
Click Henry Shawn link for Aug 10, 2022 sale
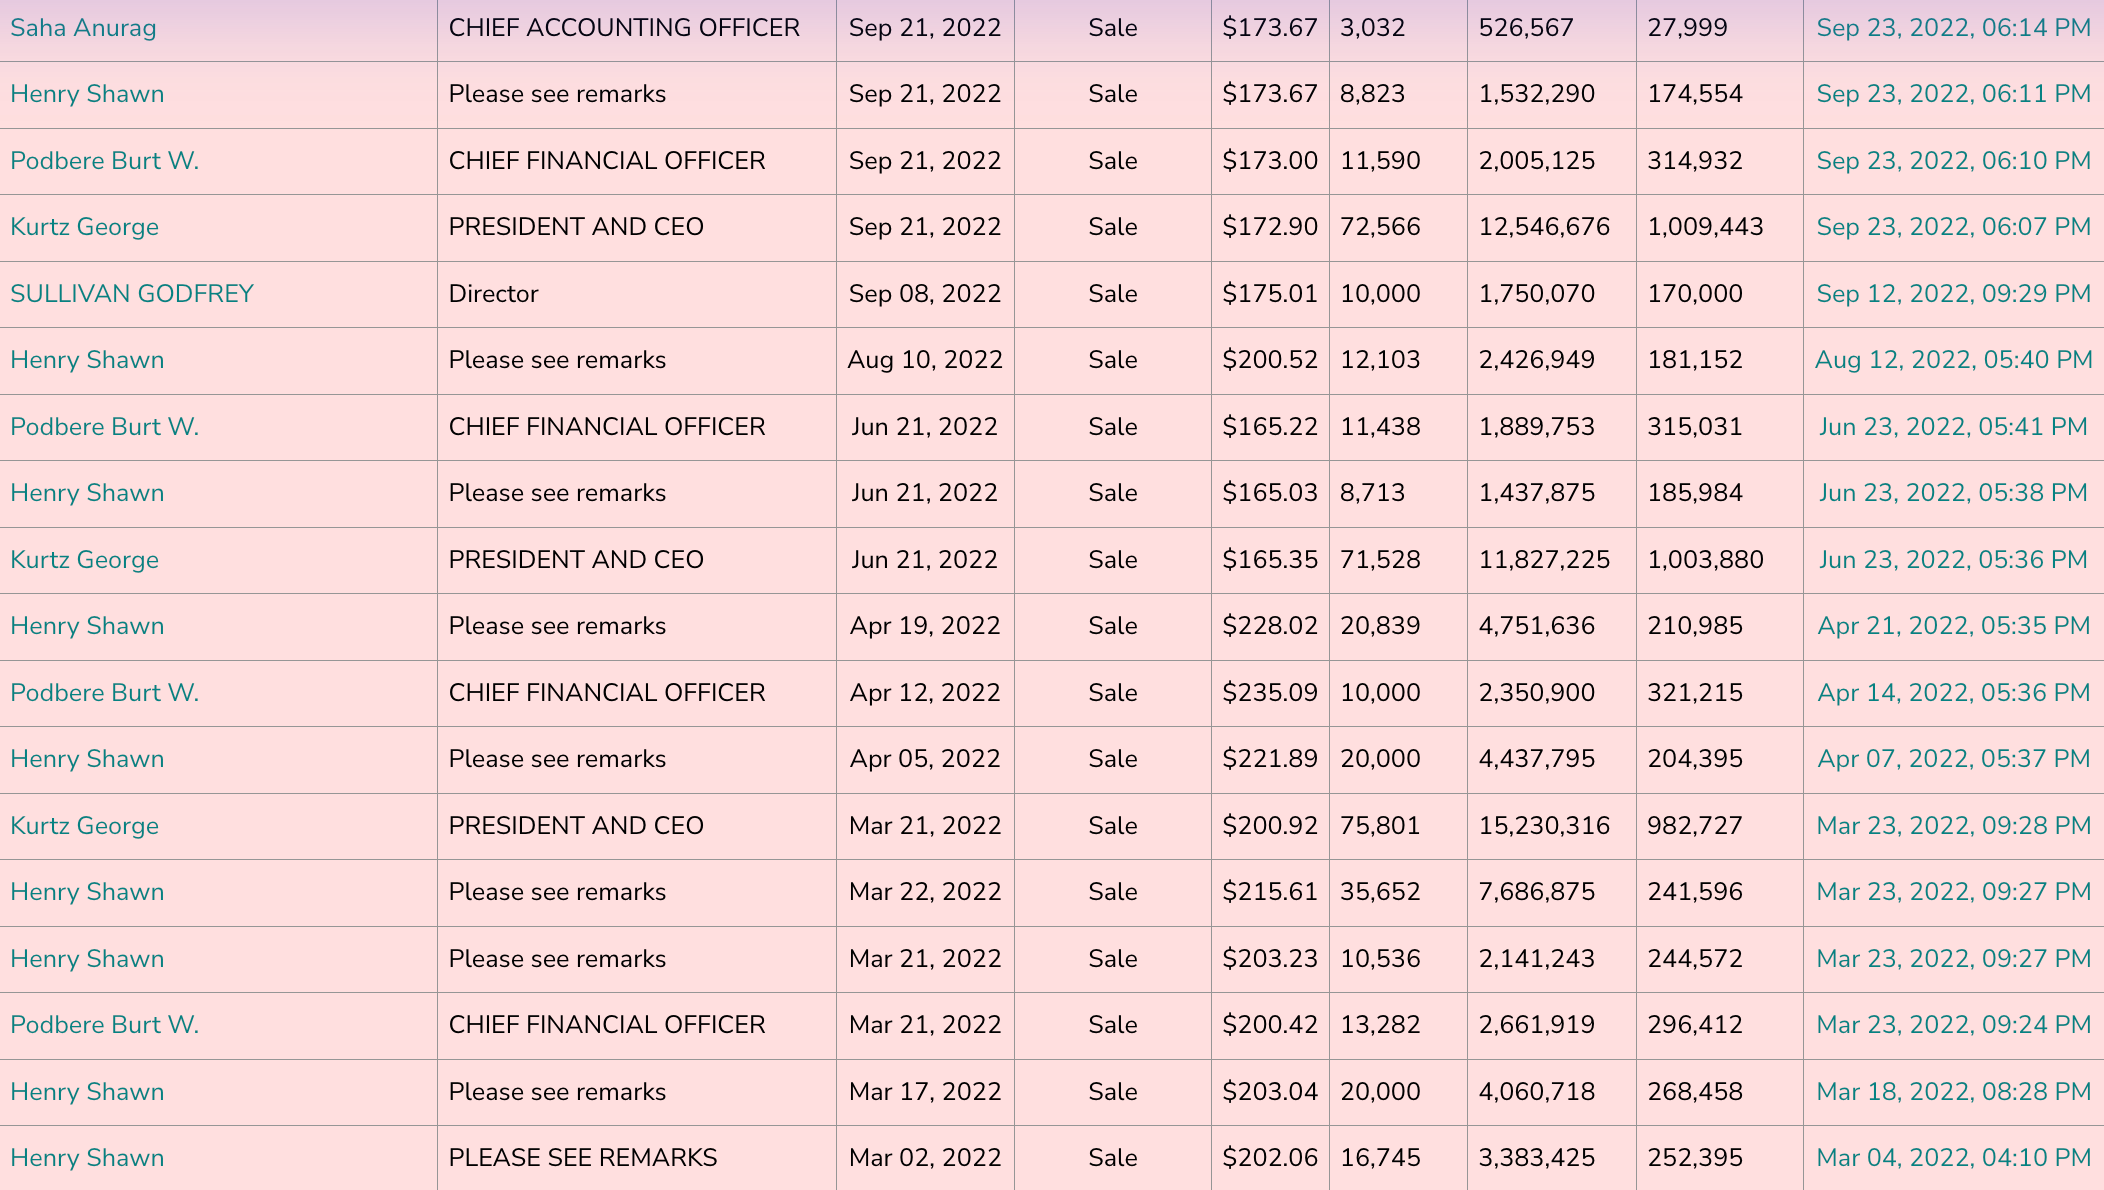(87, 360)
